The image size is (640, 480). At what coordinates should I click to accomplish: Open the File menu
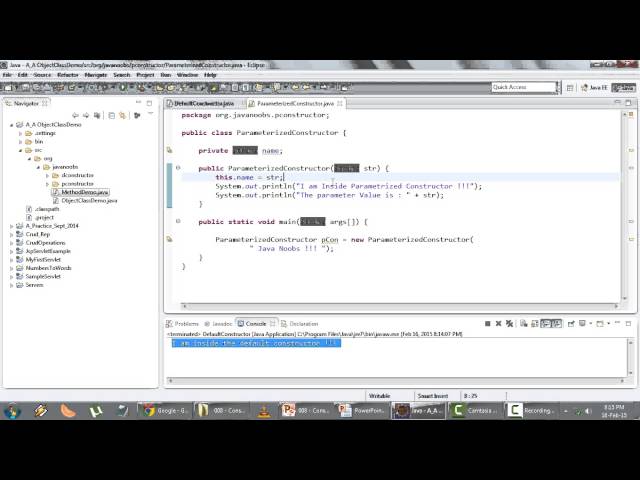(7, 75)
